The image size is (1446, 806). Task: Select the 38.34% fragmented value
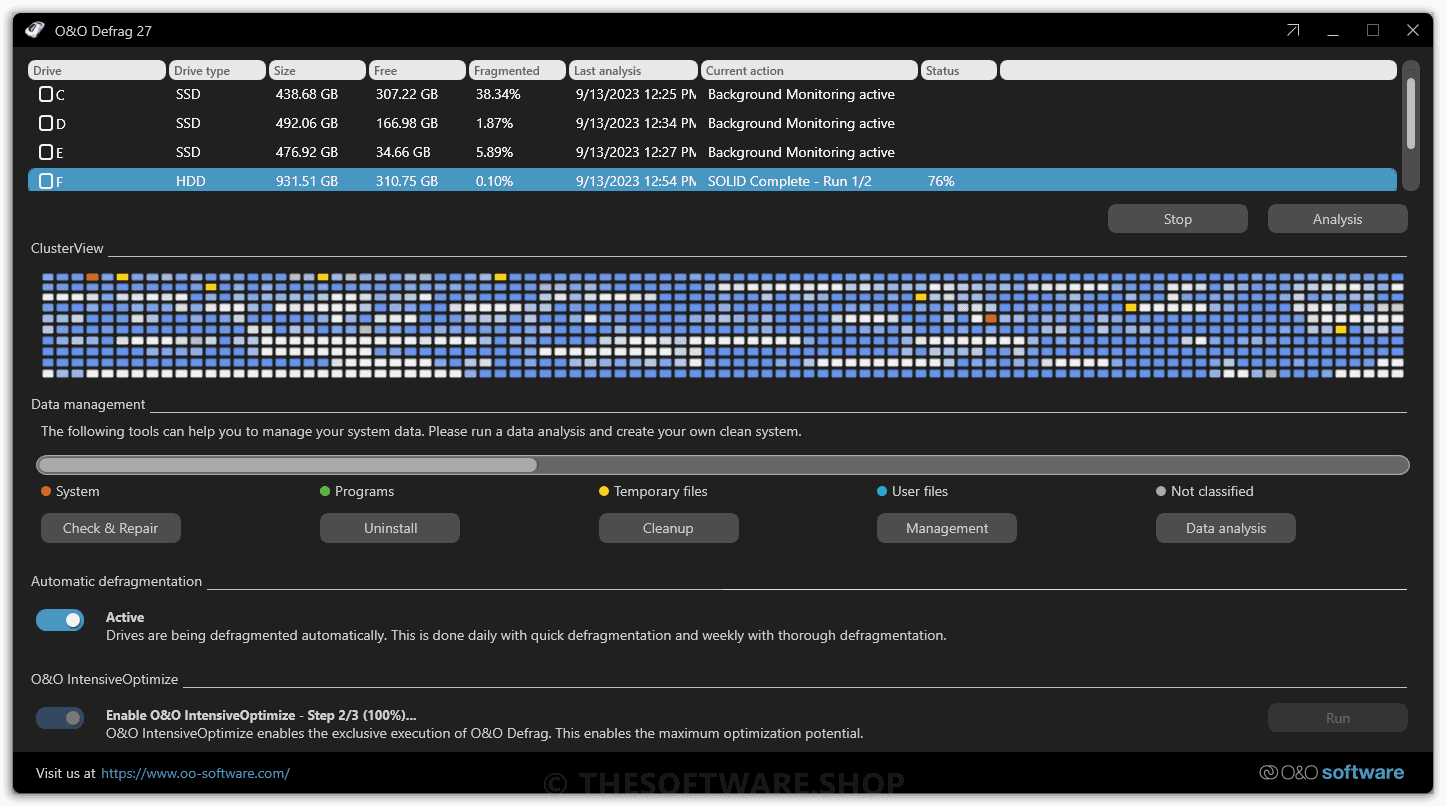coord(498,94)
